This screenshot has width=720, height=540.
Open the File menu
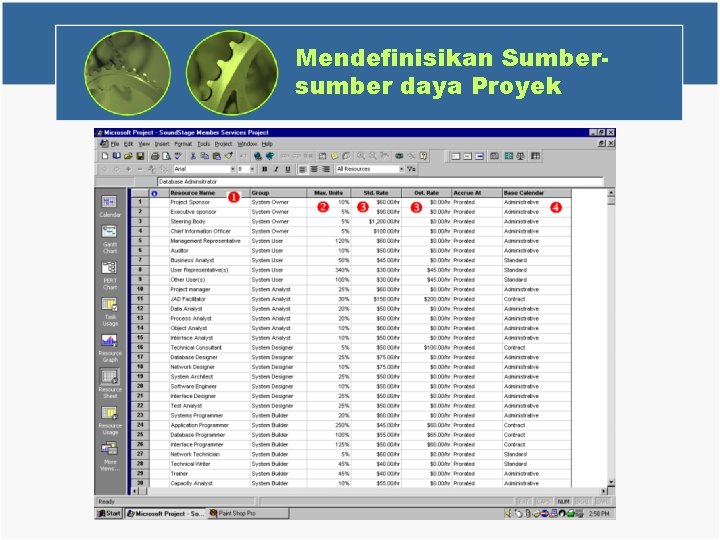click(115, 144)
